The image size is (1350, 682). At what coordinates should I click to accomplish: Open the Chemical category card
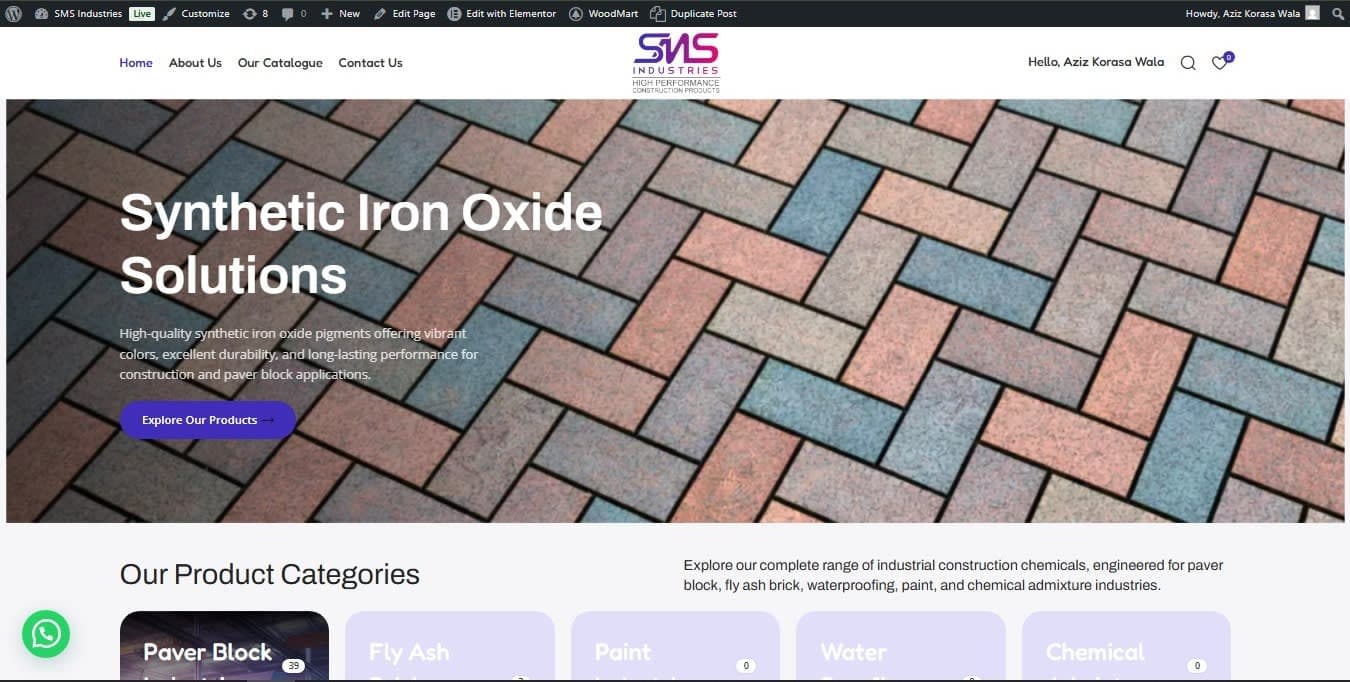[x=1126, y=646]
